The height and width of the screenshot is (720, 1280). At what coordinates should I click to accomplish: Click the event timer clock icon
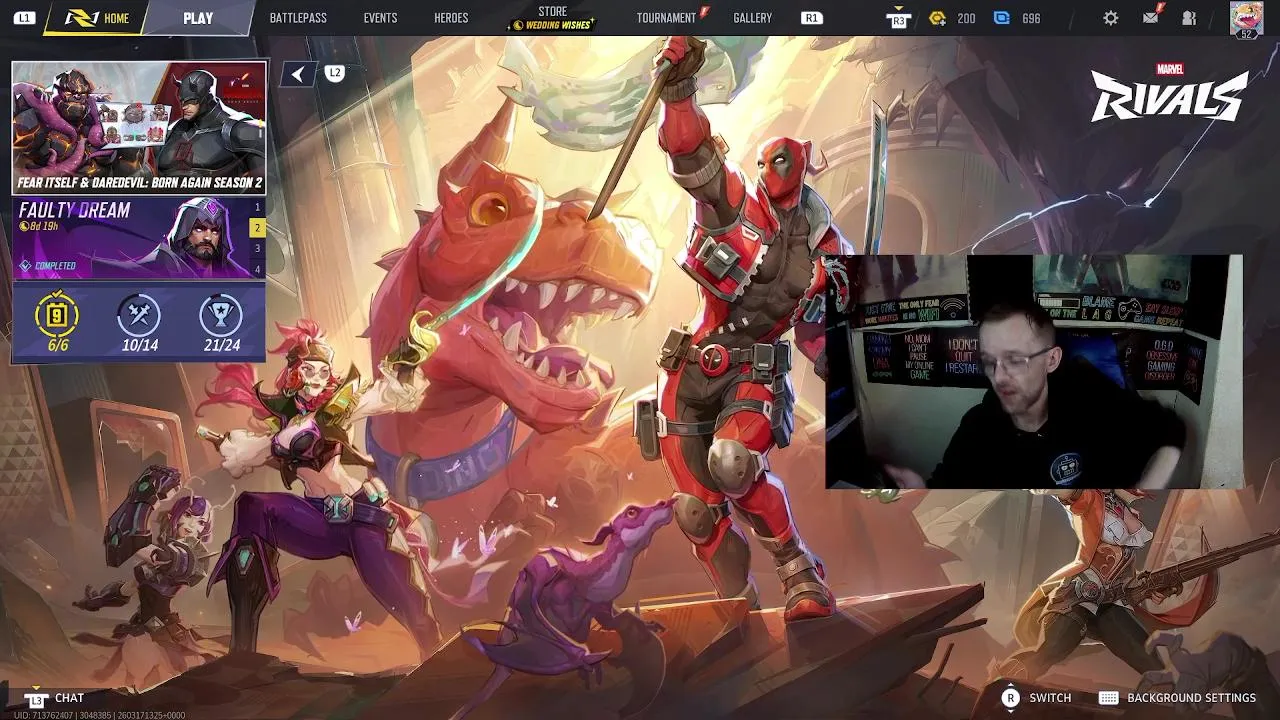pyautogui.click(x=24, y=227)
